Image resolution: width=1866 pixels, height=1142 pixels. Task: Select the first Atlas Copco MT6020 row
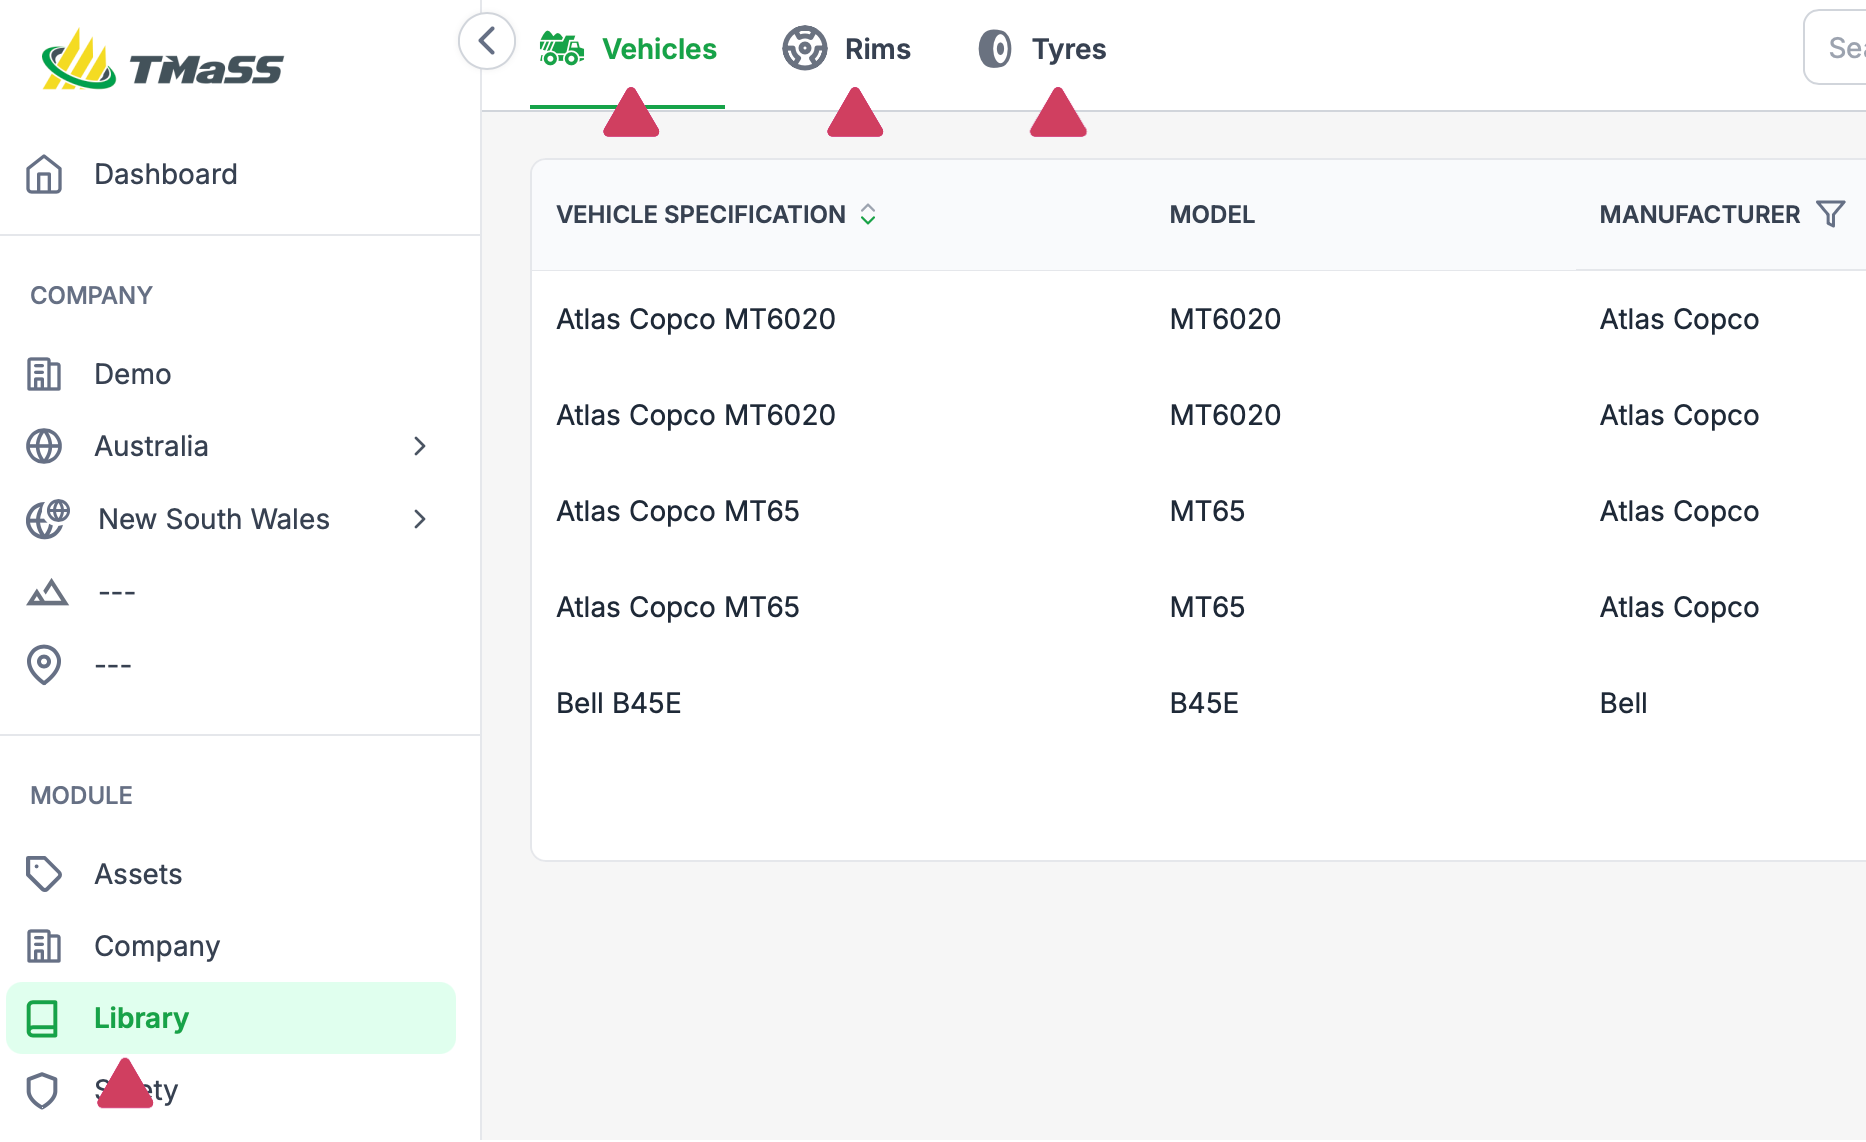[1199, 319]
